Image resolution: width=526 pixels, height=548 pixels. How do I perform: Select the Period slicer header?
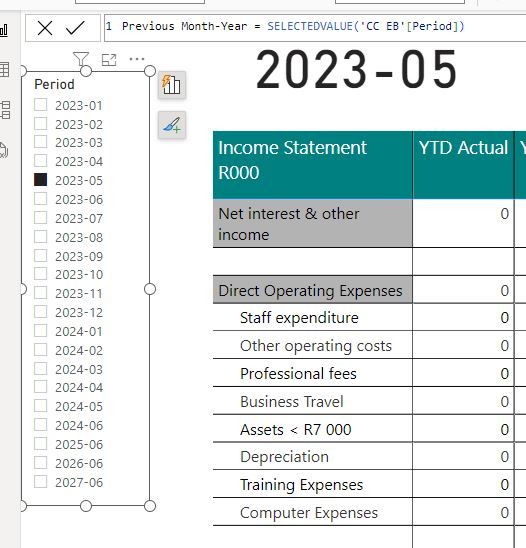click(54, 84)
